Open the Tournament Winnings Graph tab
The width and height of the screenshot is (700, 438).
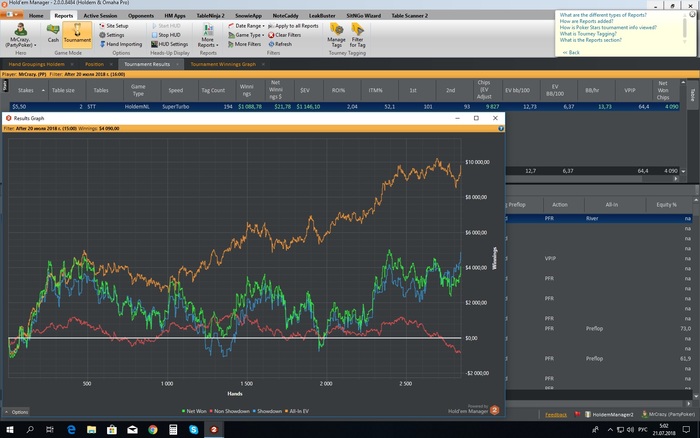pos(222,63)
